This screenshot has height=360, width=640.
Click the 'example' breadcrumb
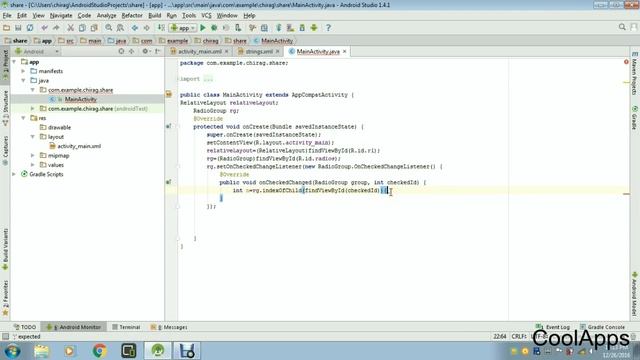177,41
